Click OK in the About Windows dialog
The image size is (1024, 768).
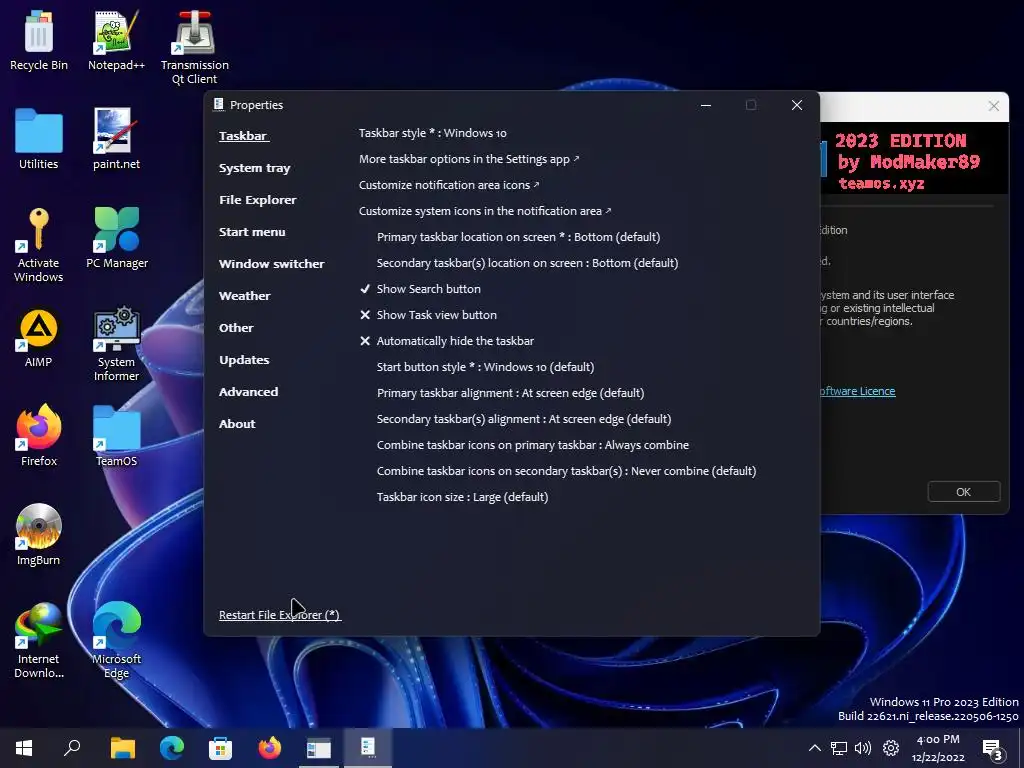[963, 492]
